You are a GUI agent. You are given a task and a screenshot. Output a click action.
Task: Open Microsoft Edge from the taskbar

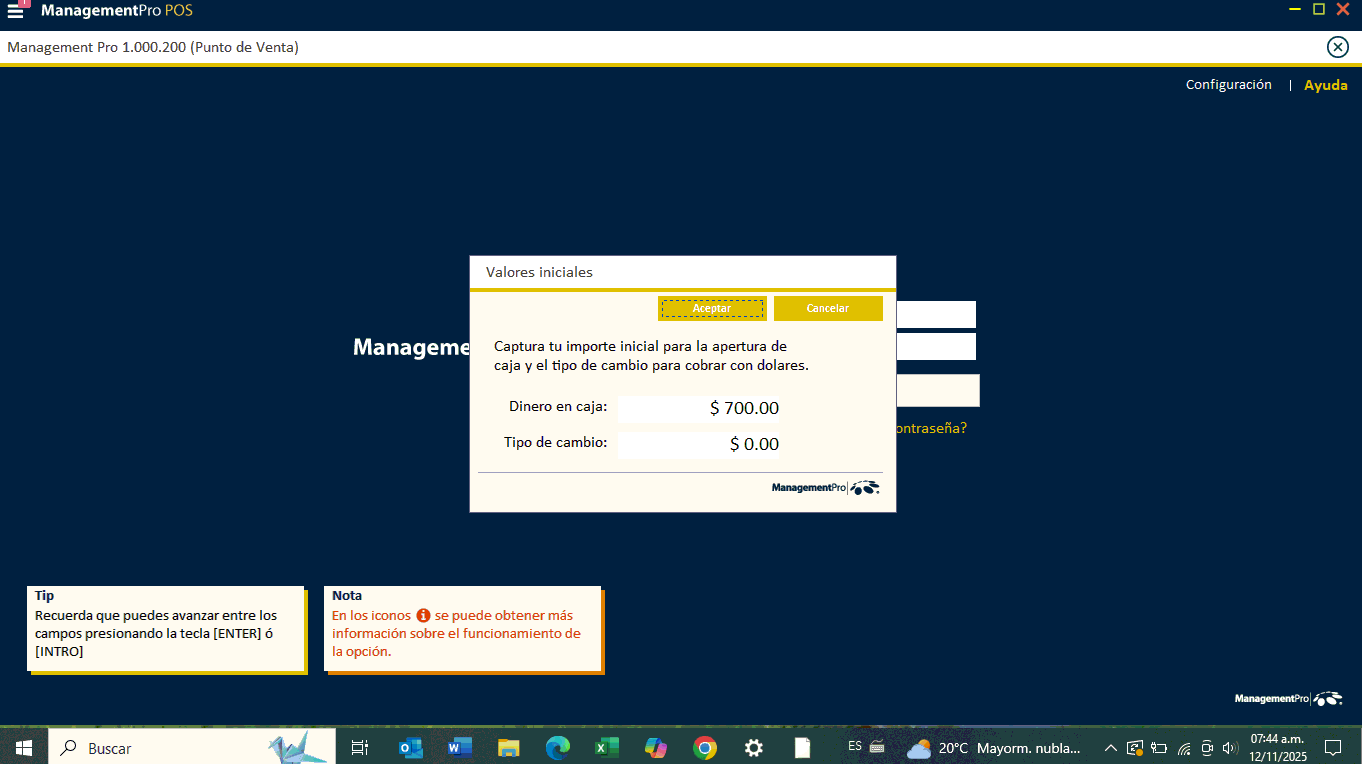pyautogui.click(x=557, y=748)
